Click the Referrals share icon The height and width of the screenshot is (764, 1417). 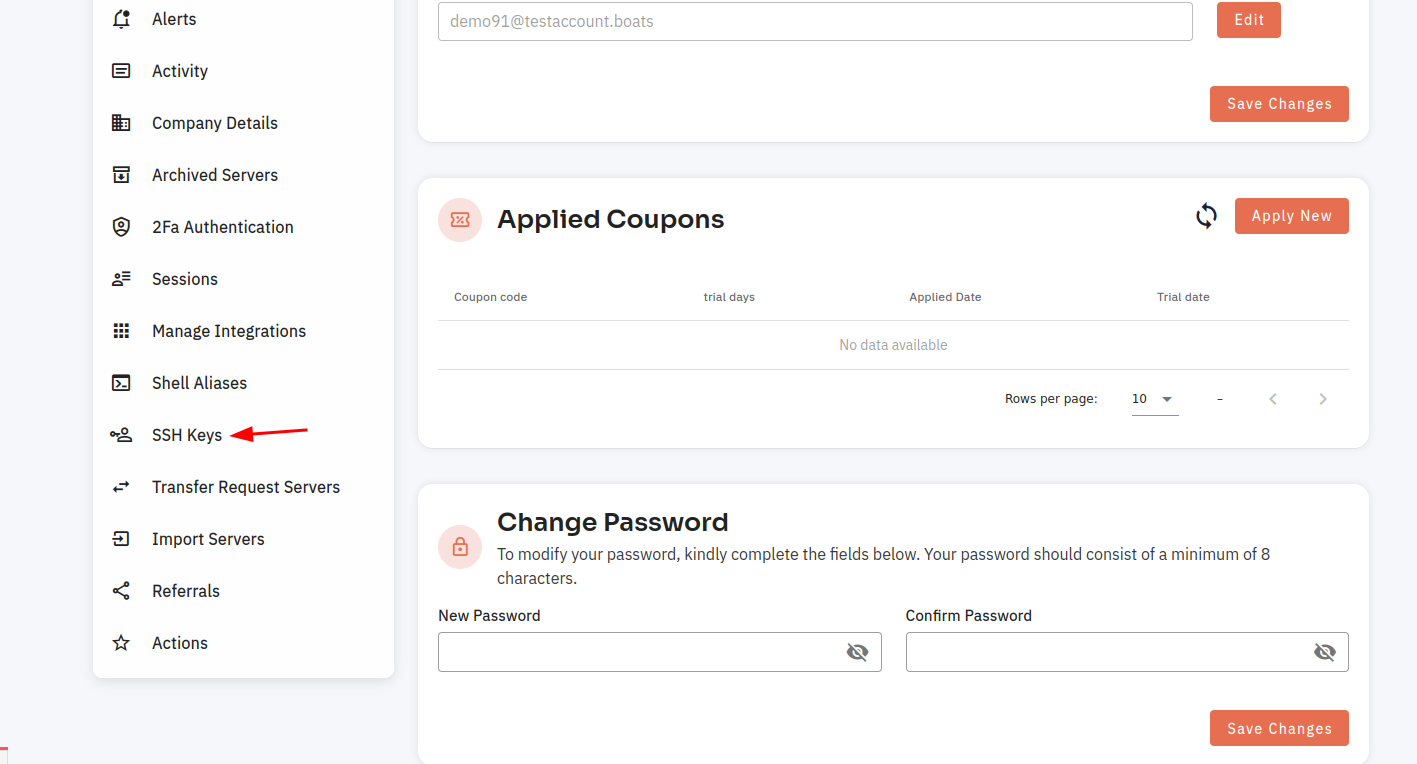point(121,591)
